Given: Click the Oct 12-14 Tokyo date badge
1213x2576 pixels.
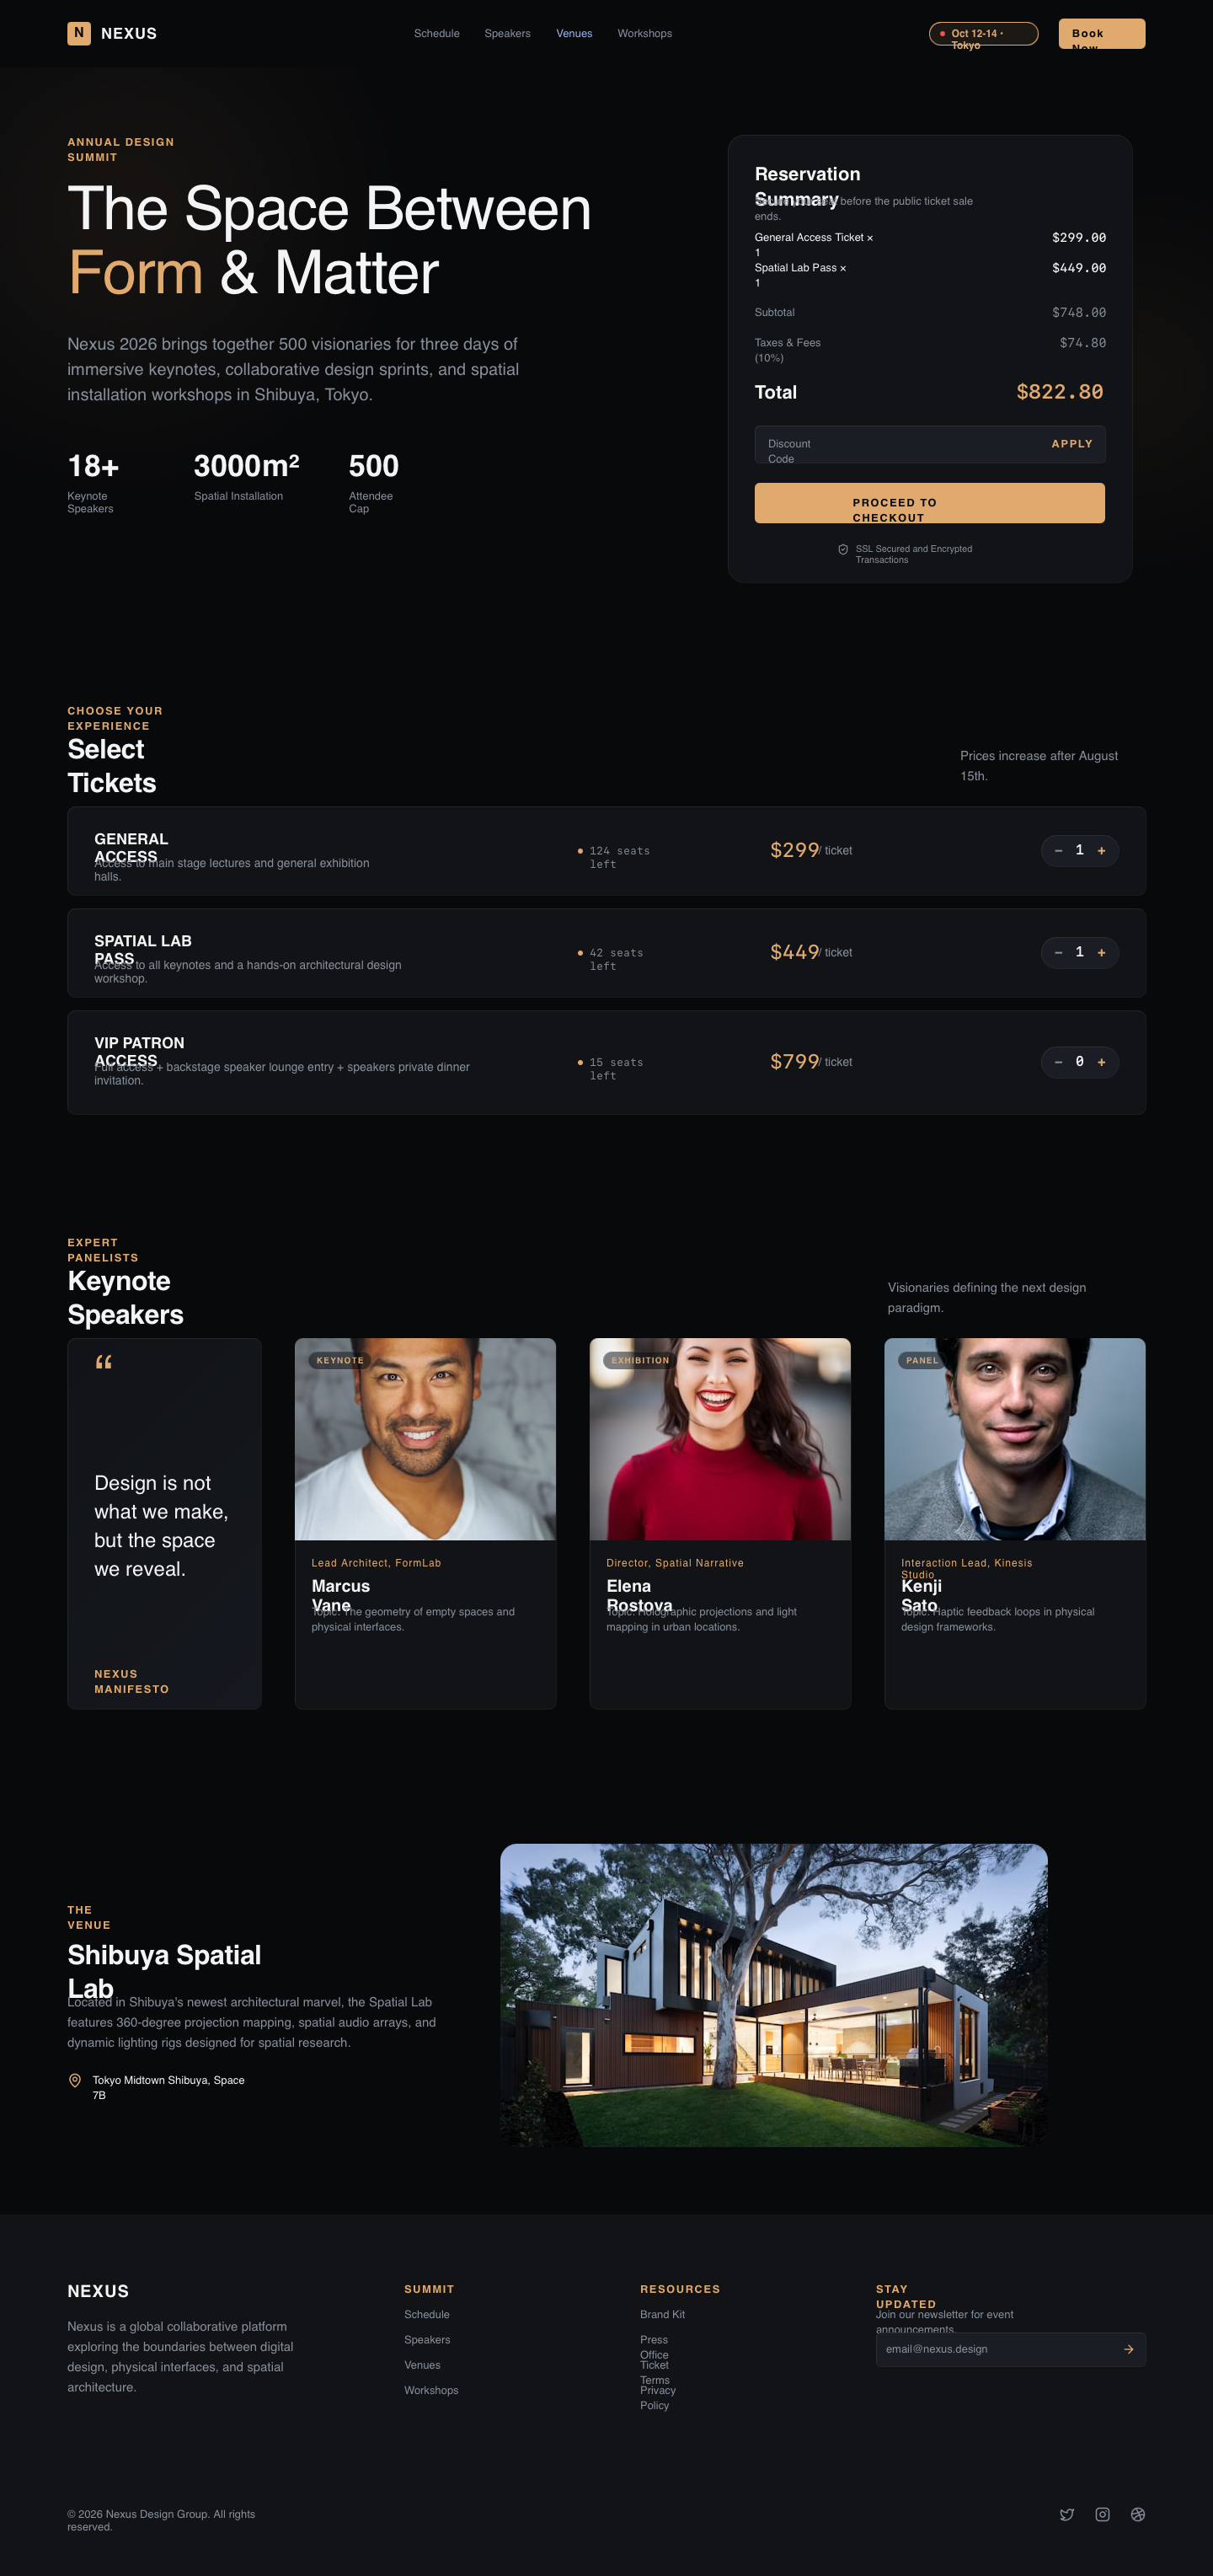Looking at the screenshot, I should tap(983, 34).
